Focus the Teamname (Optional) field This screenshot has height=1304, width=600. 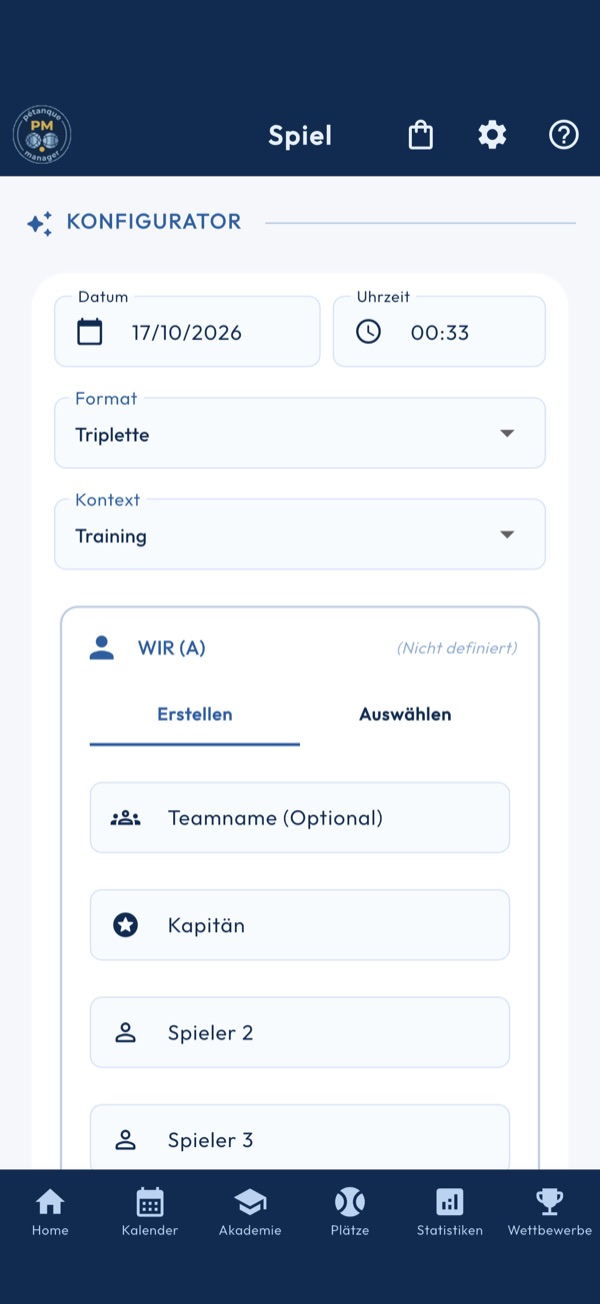pos(300,818)
